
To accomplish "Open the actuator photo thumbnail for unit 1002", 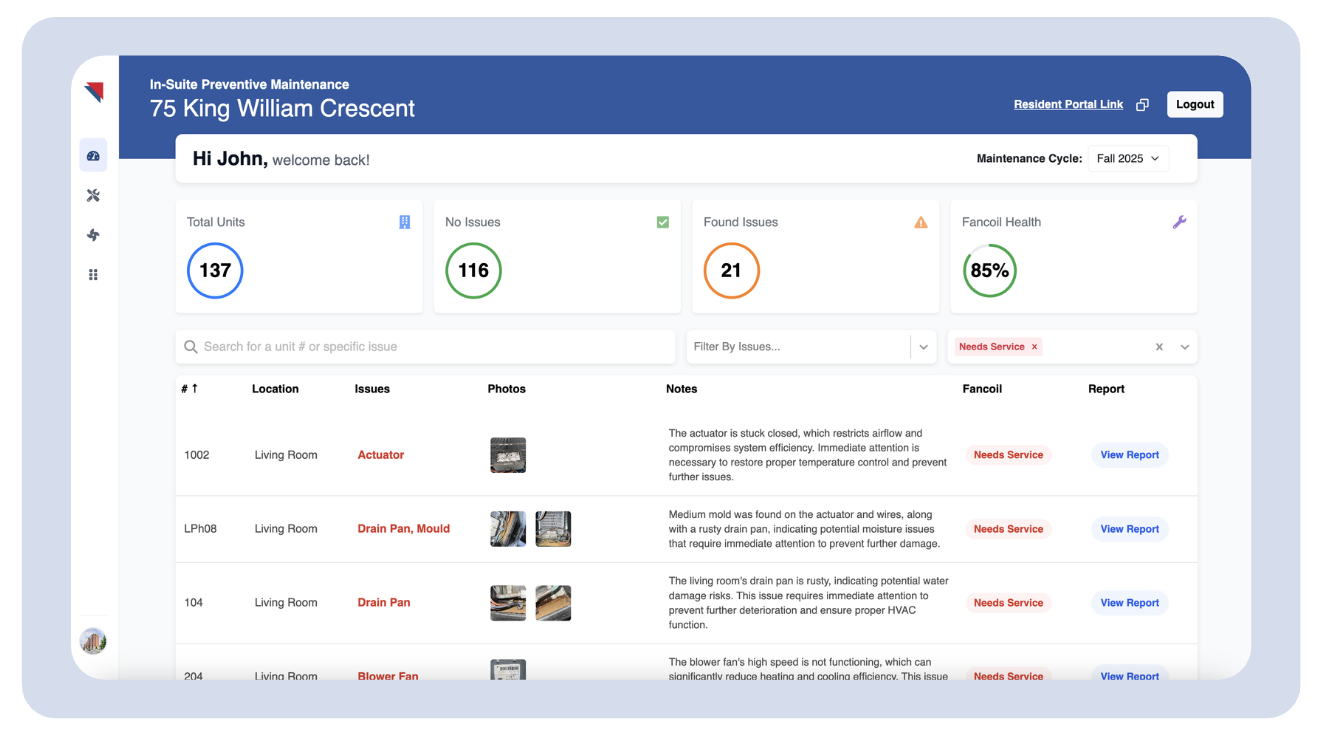I will pos(508,454).
